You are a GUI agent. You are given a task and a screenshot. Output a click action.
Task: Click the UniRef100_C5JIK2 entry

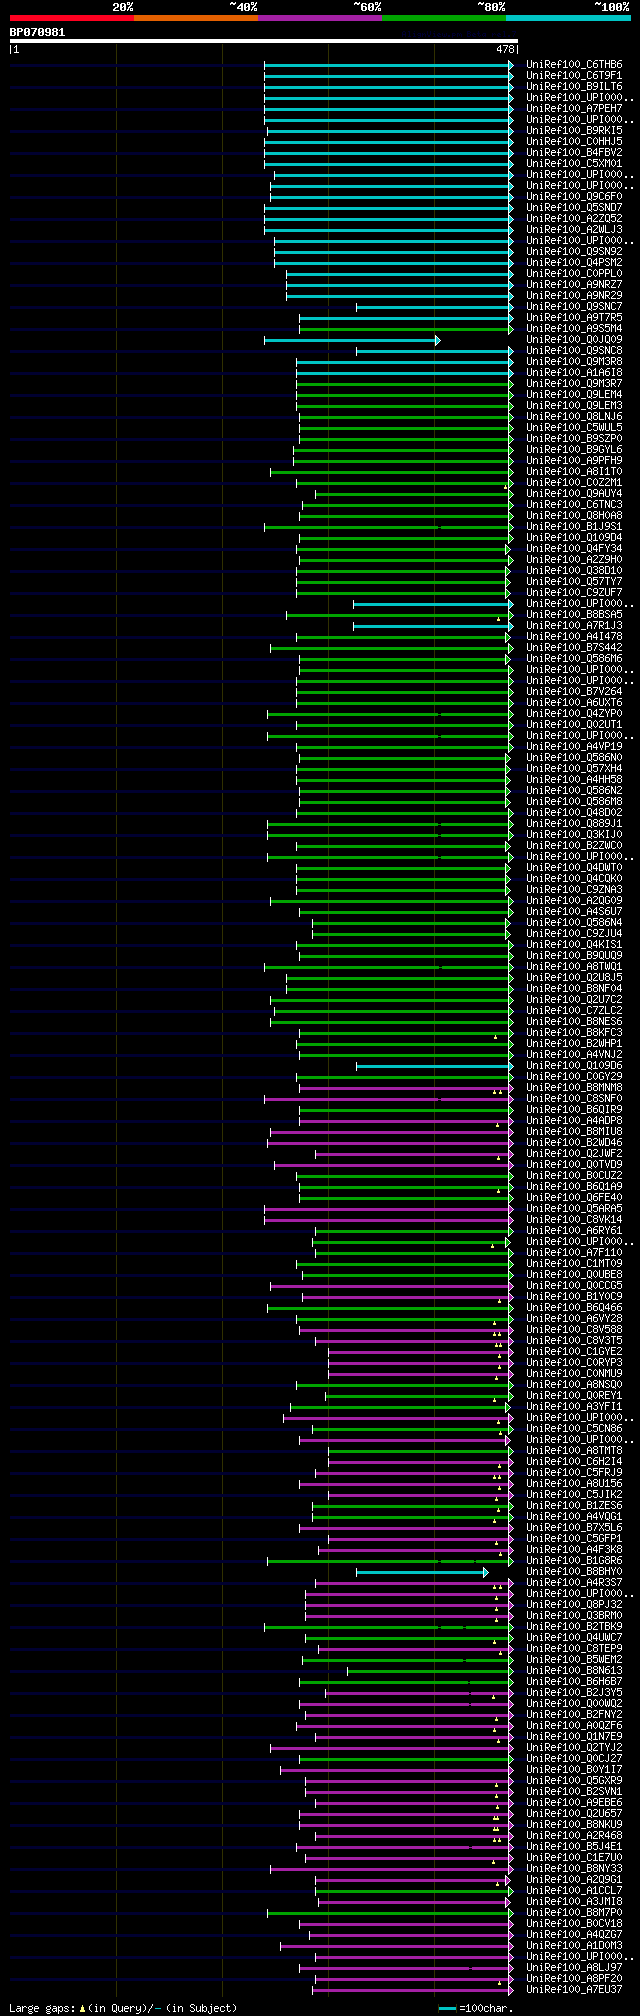tap(574, 1494)
